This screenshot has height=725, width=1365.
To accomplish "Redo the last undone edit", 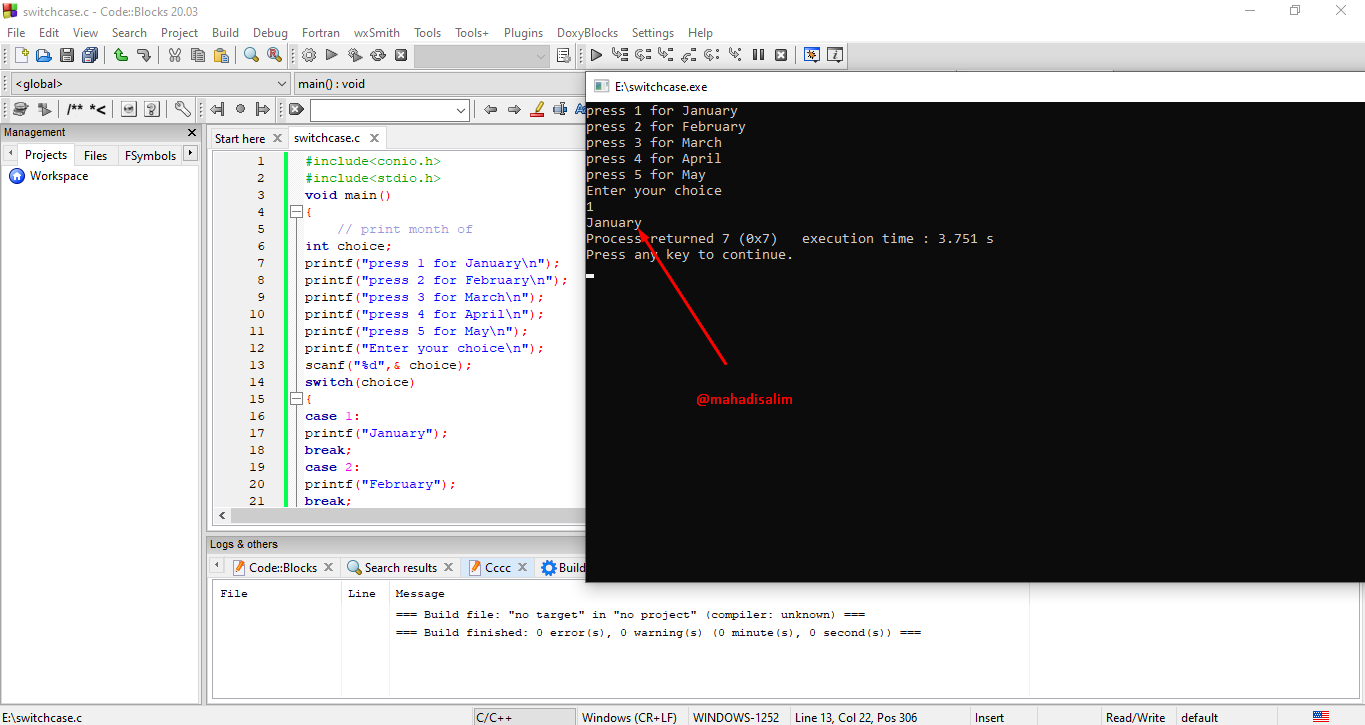I will tap(144, 56).
